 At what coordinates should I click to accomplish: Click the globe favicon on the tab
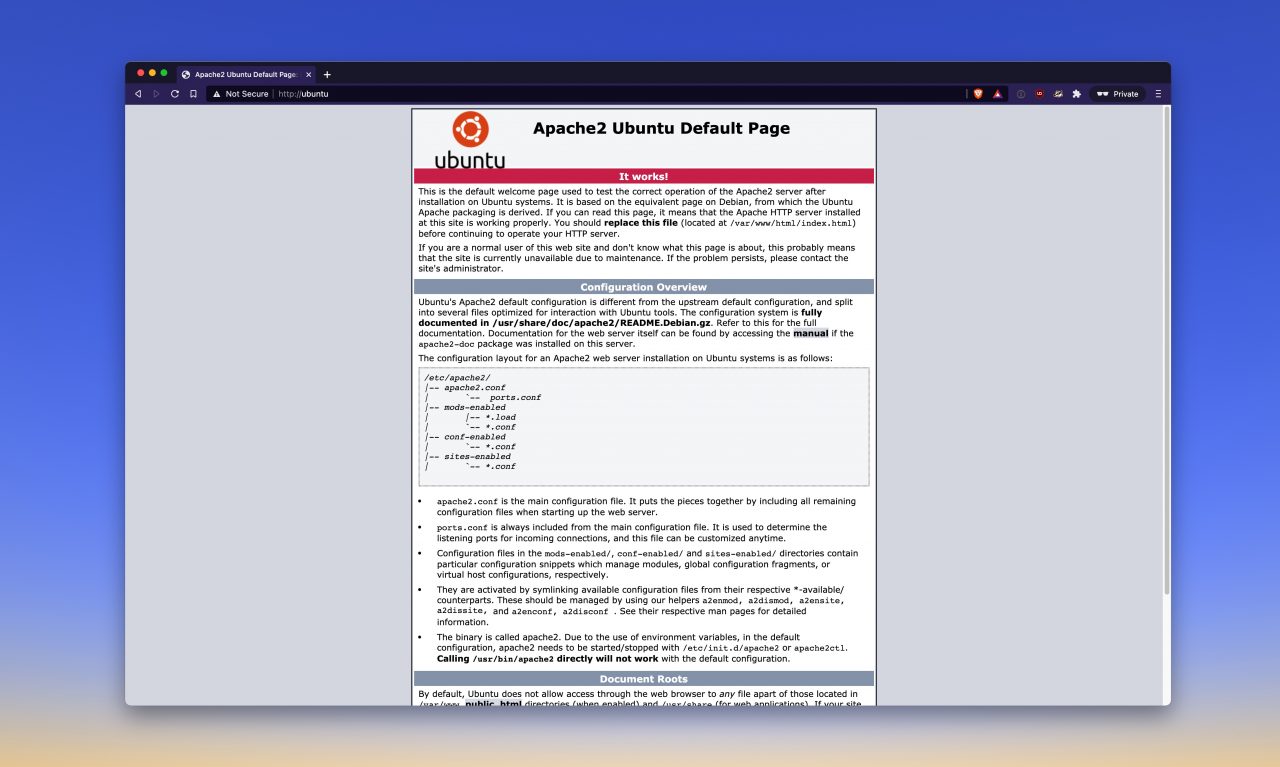pyautogui.click(x=186, y=75)
